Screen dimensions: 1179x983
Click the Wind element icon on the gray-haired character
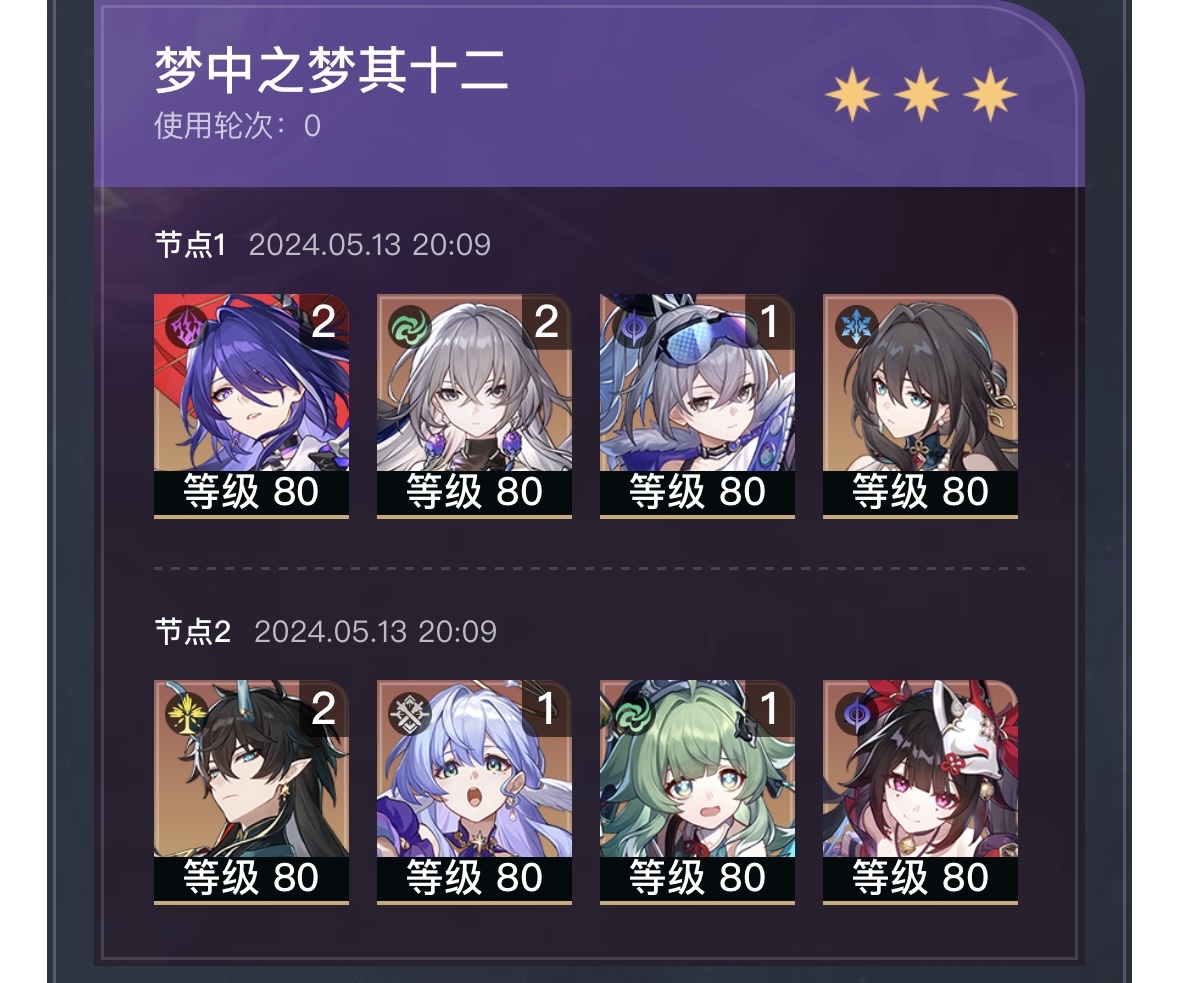click(408, 327)
